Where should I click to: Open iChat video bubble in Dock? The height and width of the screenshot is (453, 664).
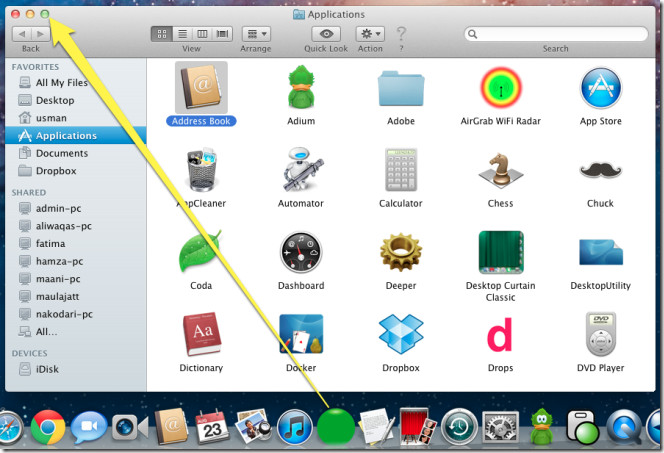pyautogui.click(x=89, y=428)
